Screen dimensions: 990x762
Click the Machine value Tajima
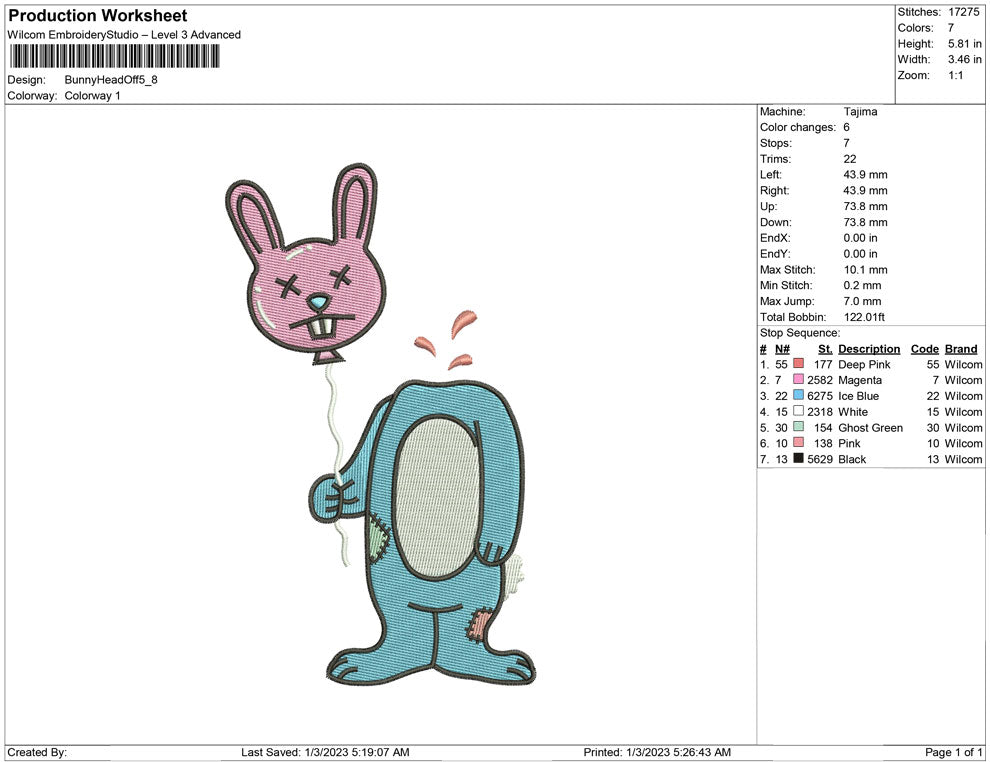[x=860, y=111]
